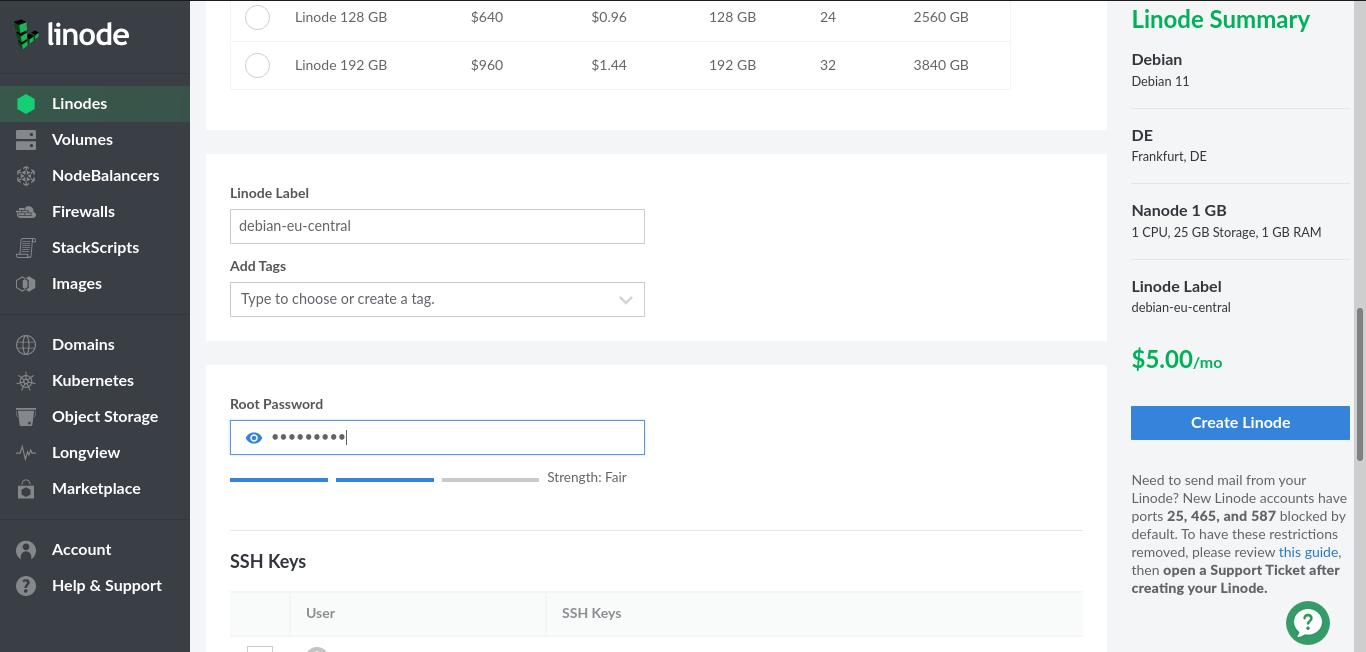Image resolution: width=1366 pixels, height=652 pixels.
Task: Click the Linode Label input field
Action: [x=437, y=226]
